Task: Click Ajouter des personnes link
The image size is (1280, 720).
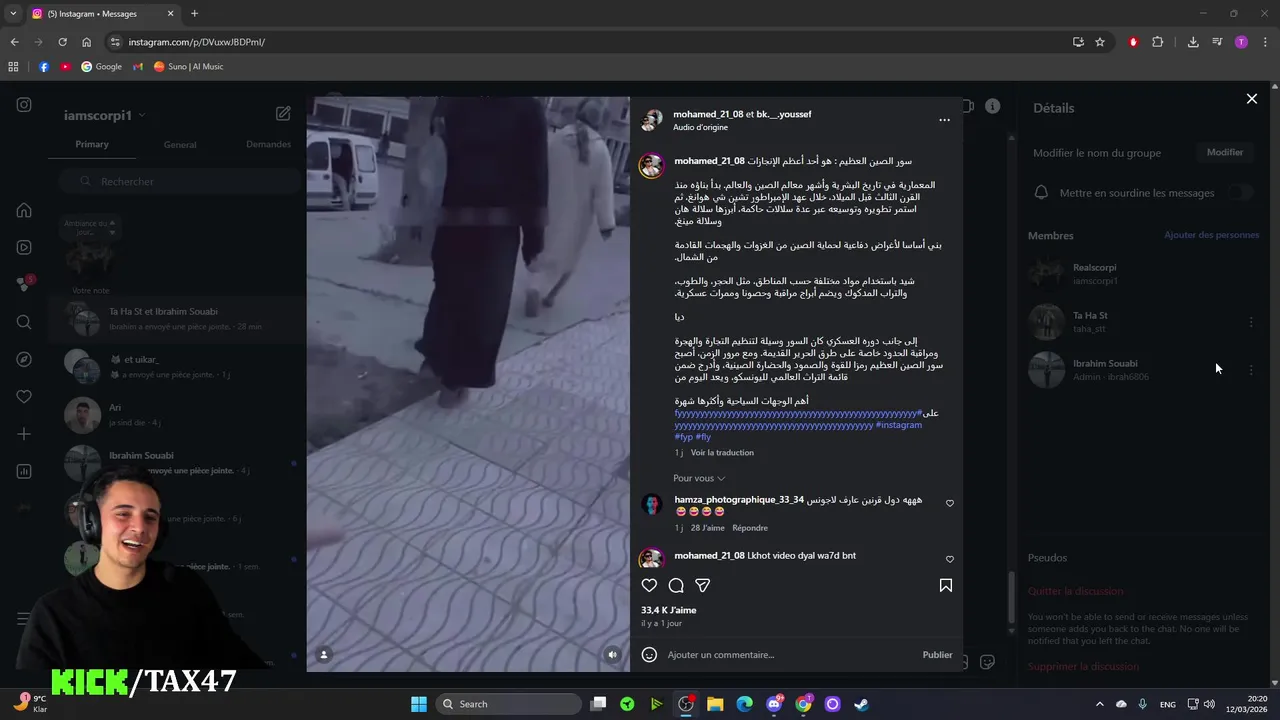Action: point(1211,235)
